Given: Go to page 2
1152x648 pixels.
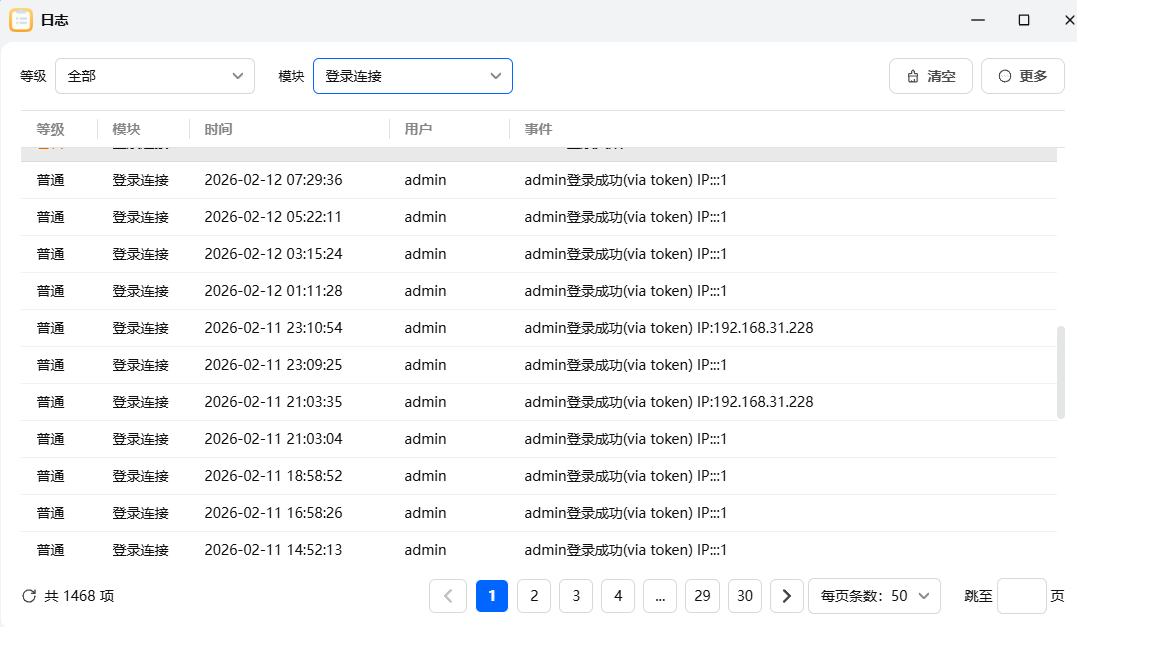Looking at the screenshot, I should click(x=534, y=596).
